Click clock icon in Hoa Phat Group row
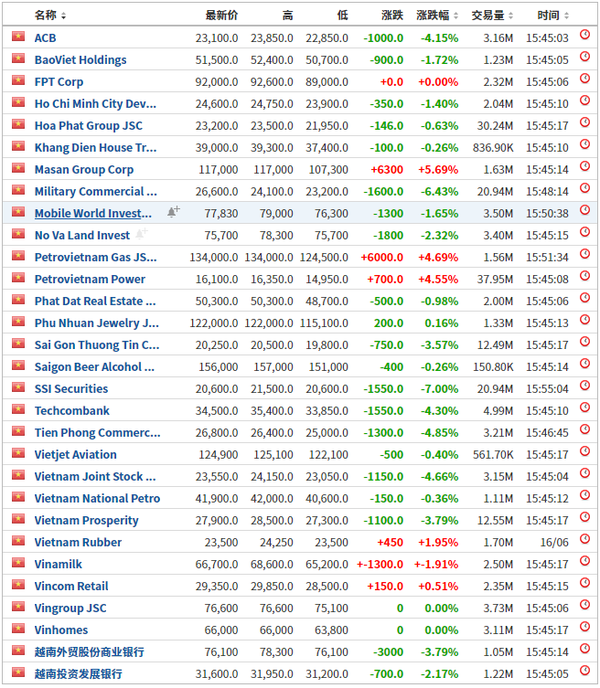The width and height of the screenshot is (600, 688). click(585, 122)
